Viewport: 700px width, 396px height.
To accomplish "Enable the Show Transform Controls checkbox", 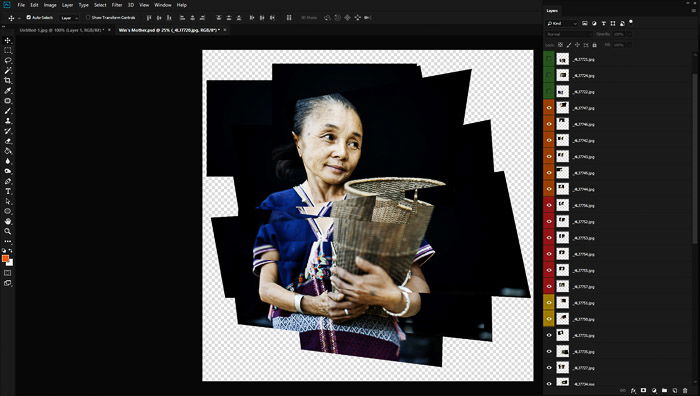I will pos(88,17).
